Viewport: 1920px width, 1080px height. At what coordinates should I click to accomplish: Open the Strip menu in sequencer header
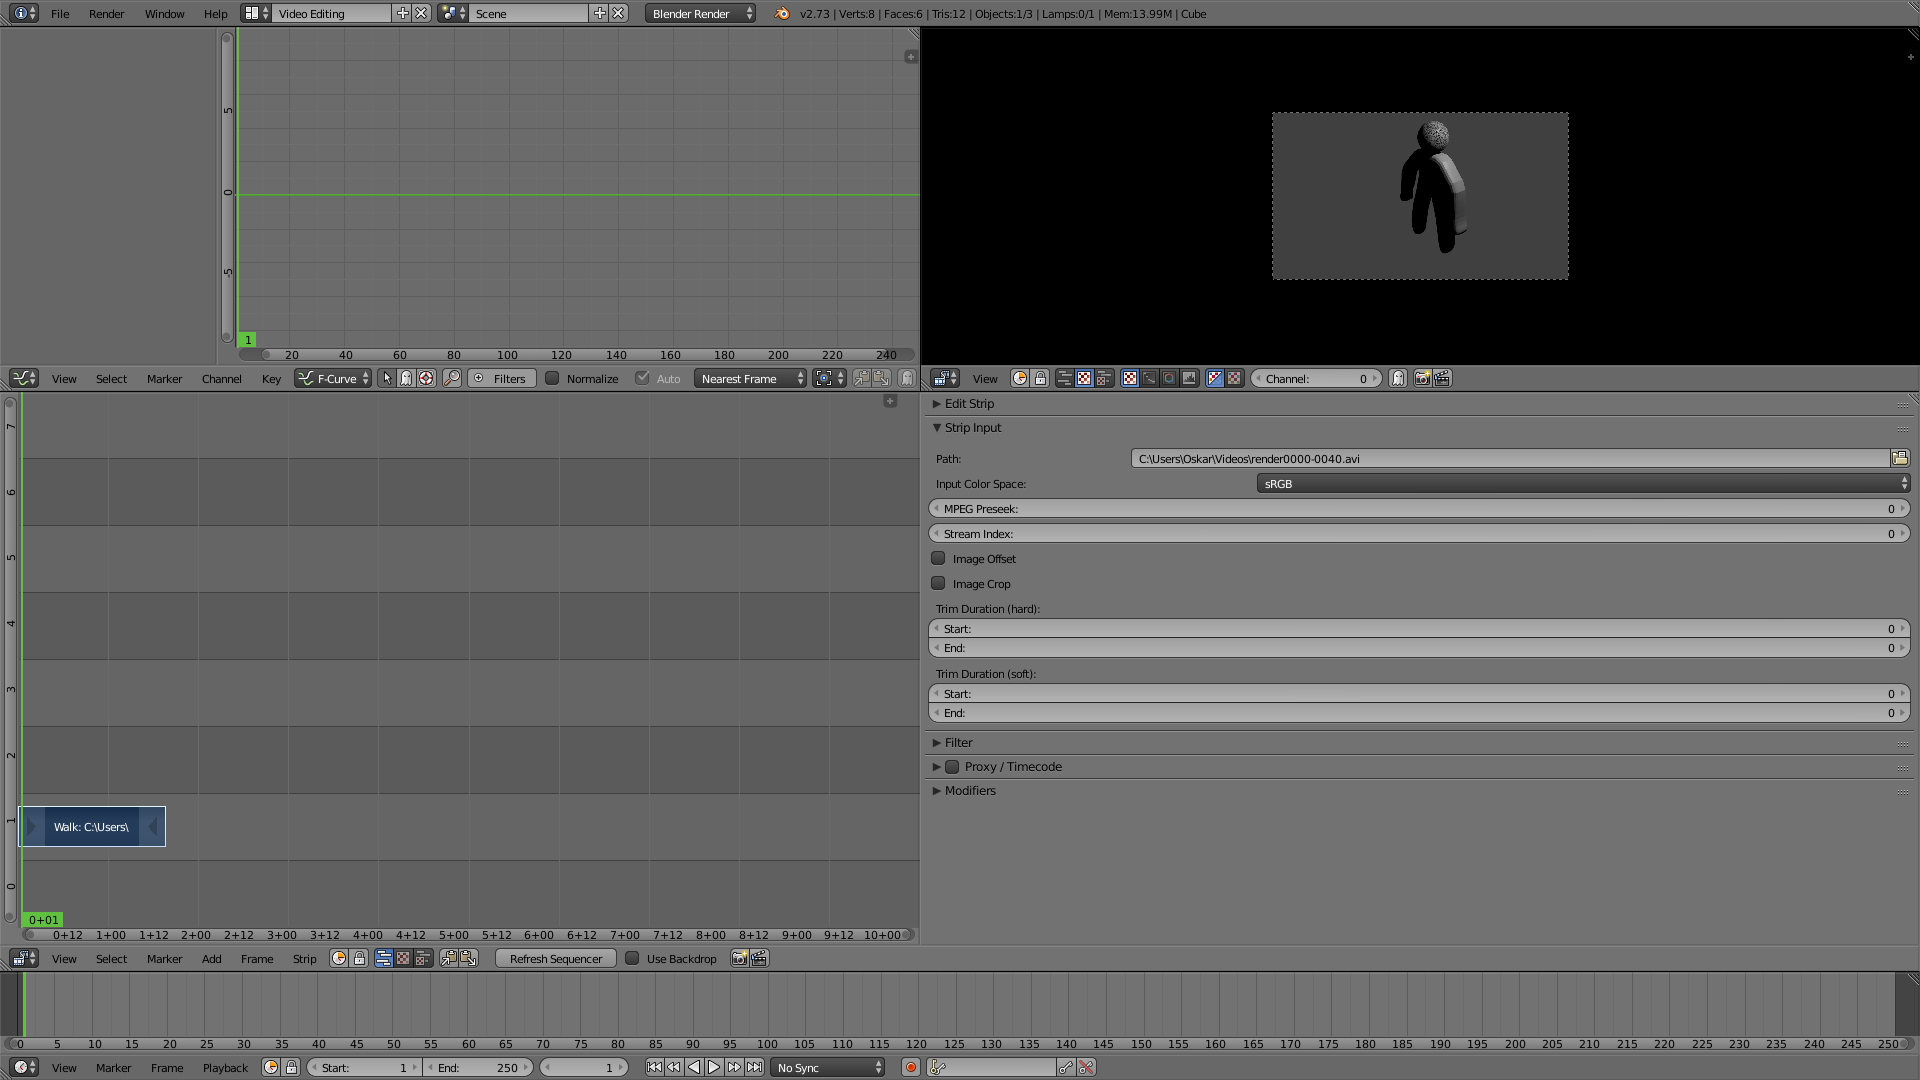point(304,958)
